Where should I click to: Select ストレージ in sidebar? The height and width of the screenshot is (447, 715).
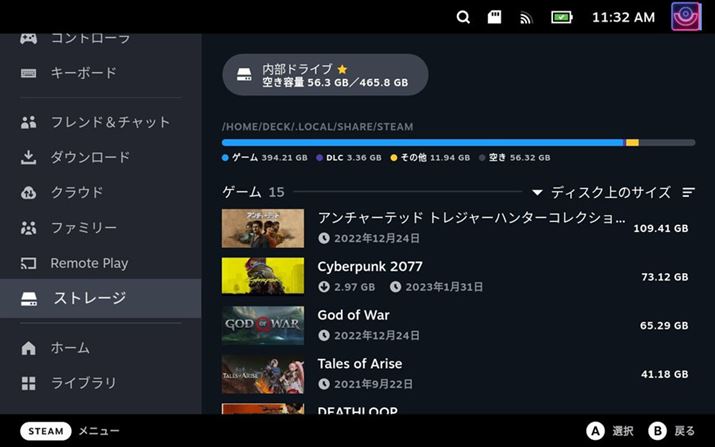coord(100,298)
